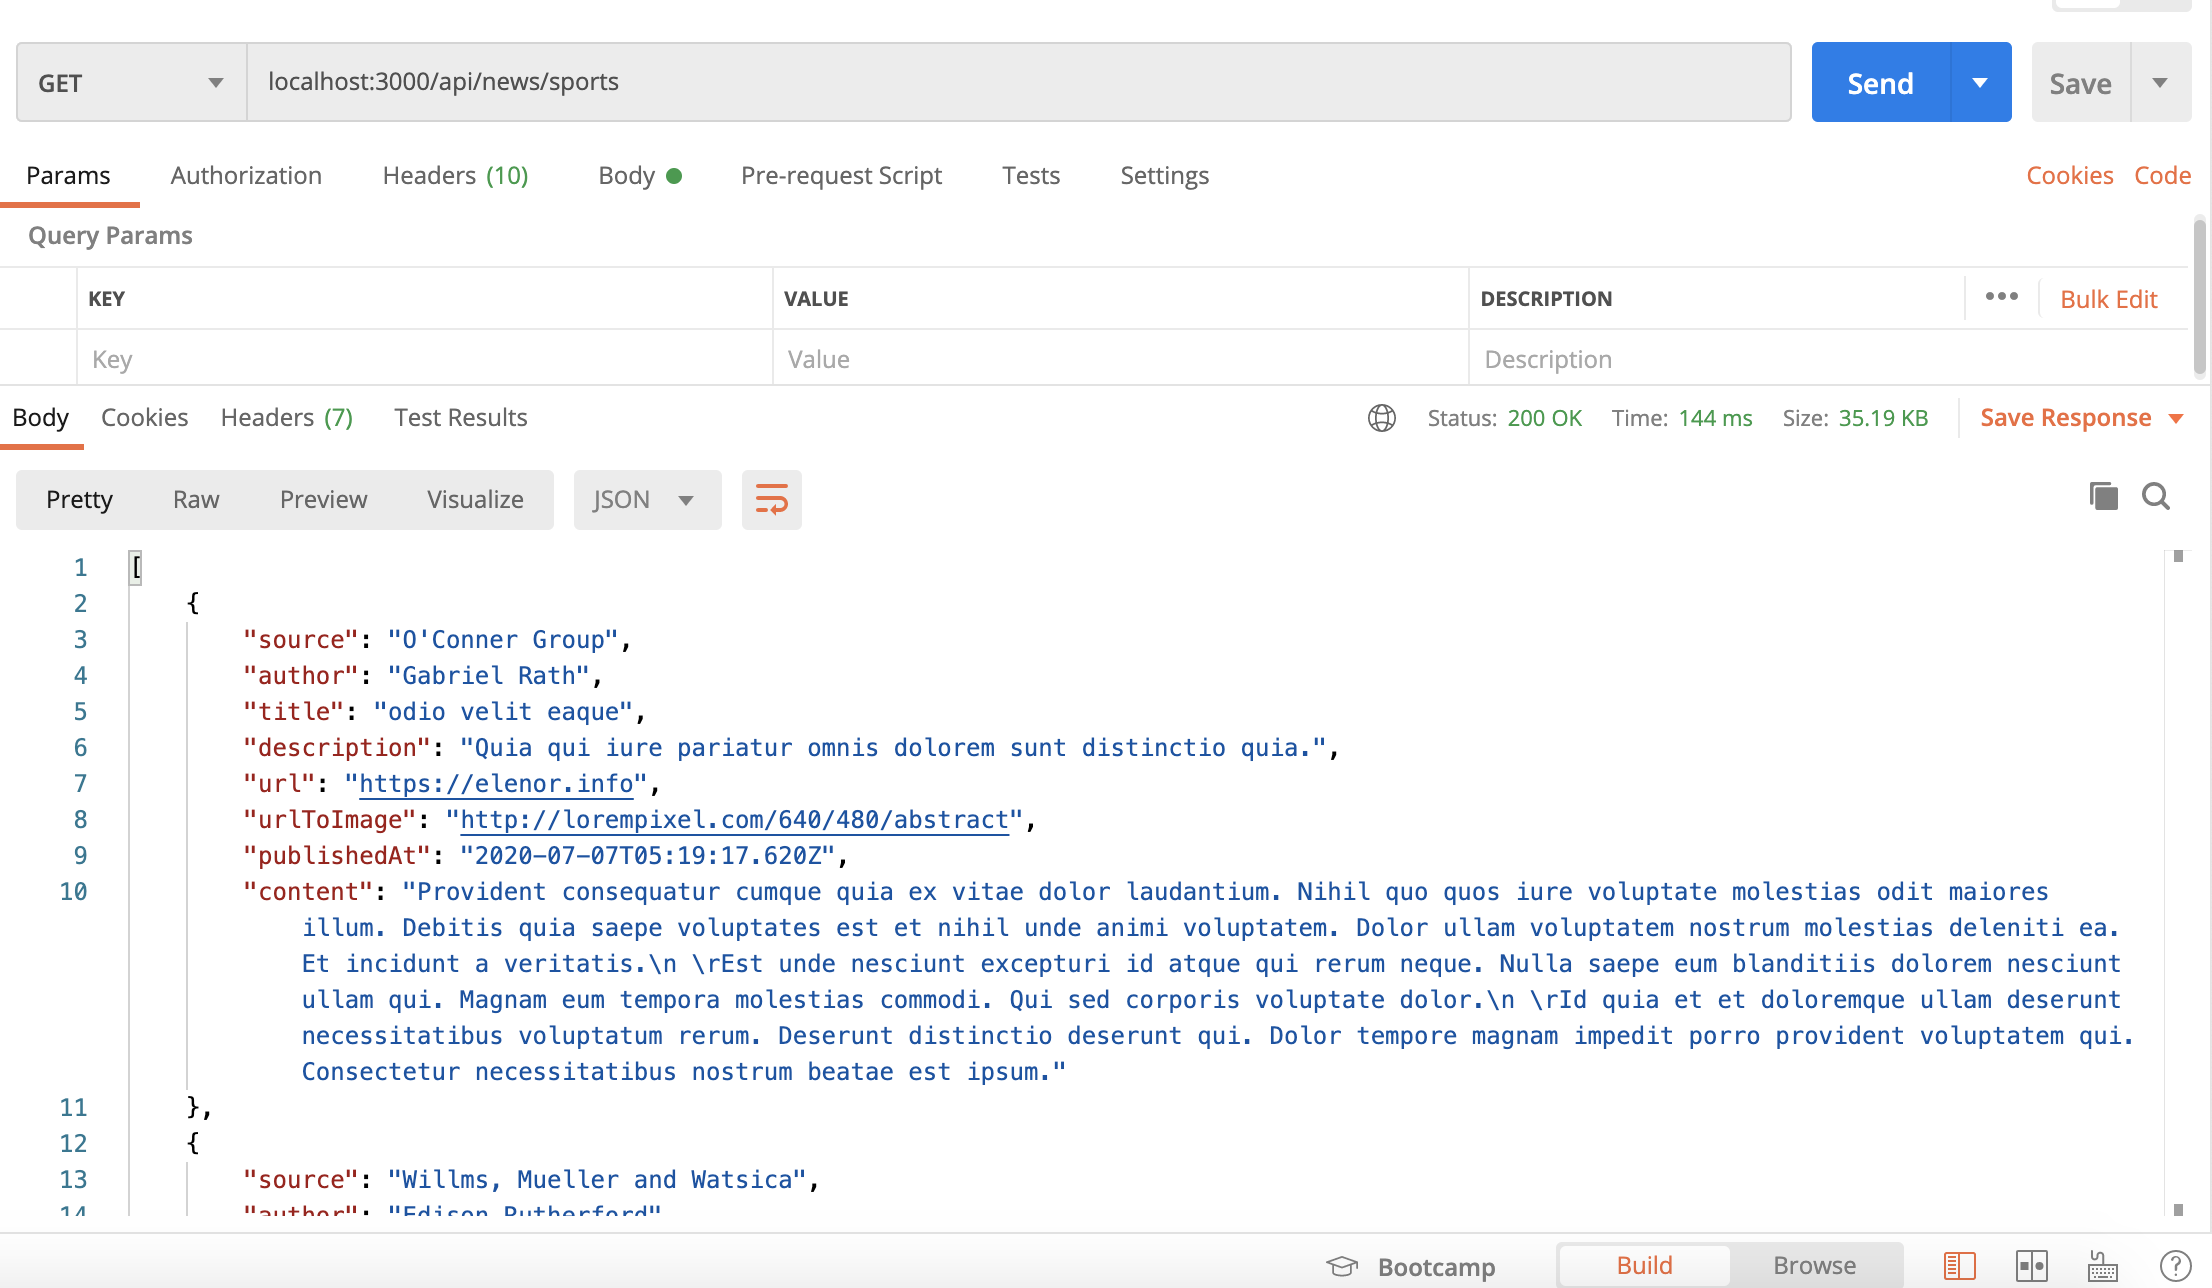Open the keyboard shortcuts icon

tap(2103, 1266)
